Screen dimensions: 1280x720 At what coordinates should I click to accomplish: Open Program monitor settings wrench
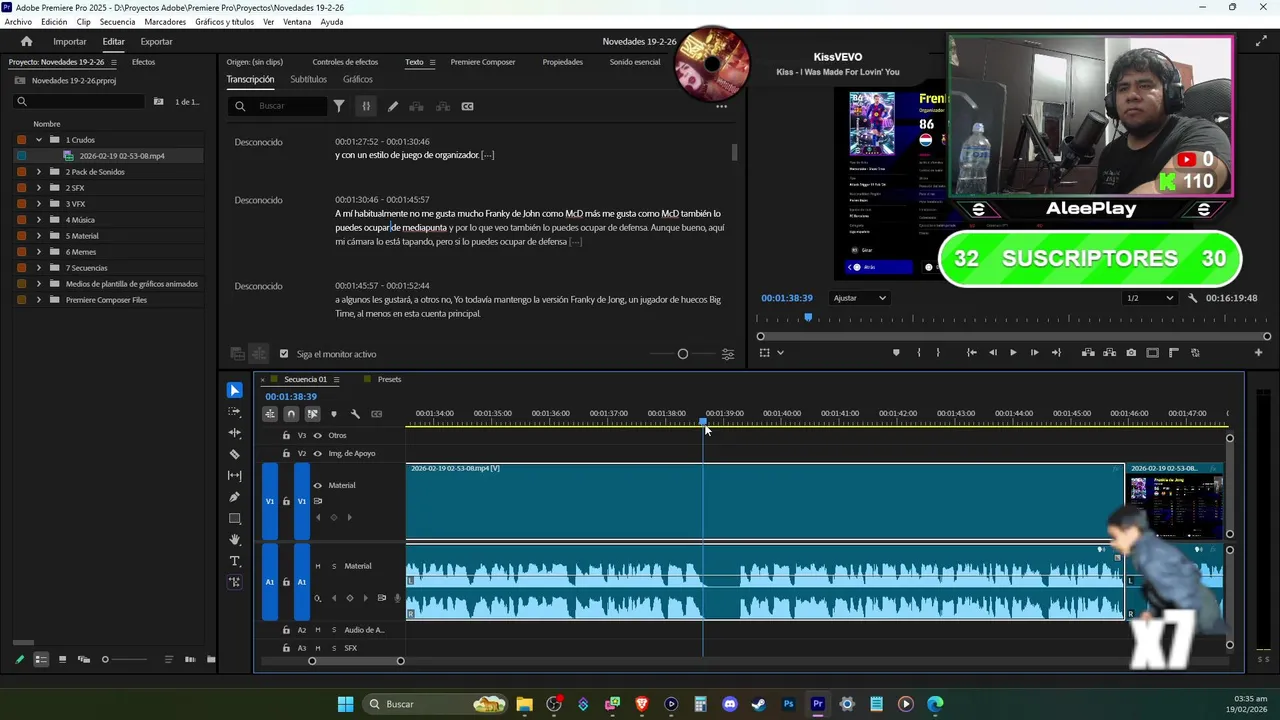click(x=1192, y=298)
